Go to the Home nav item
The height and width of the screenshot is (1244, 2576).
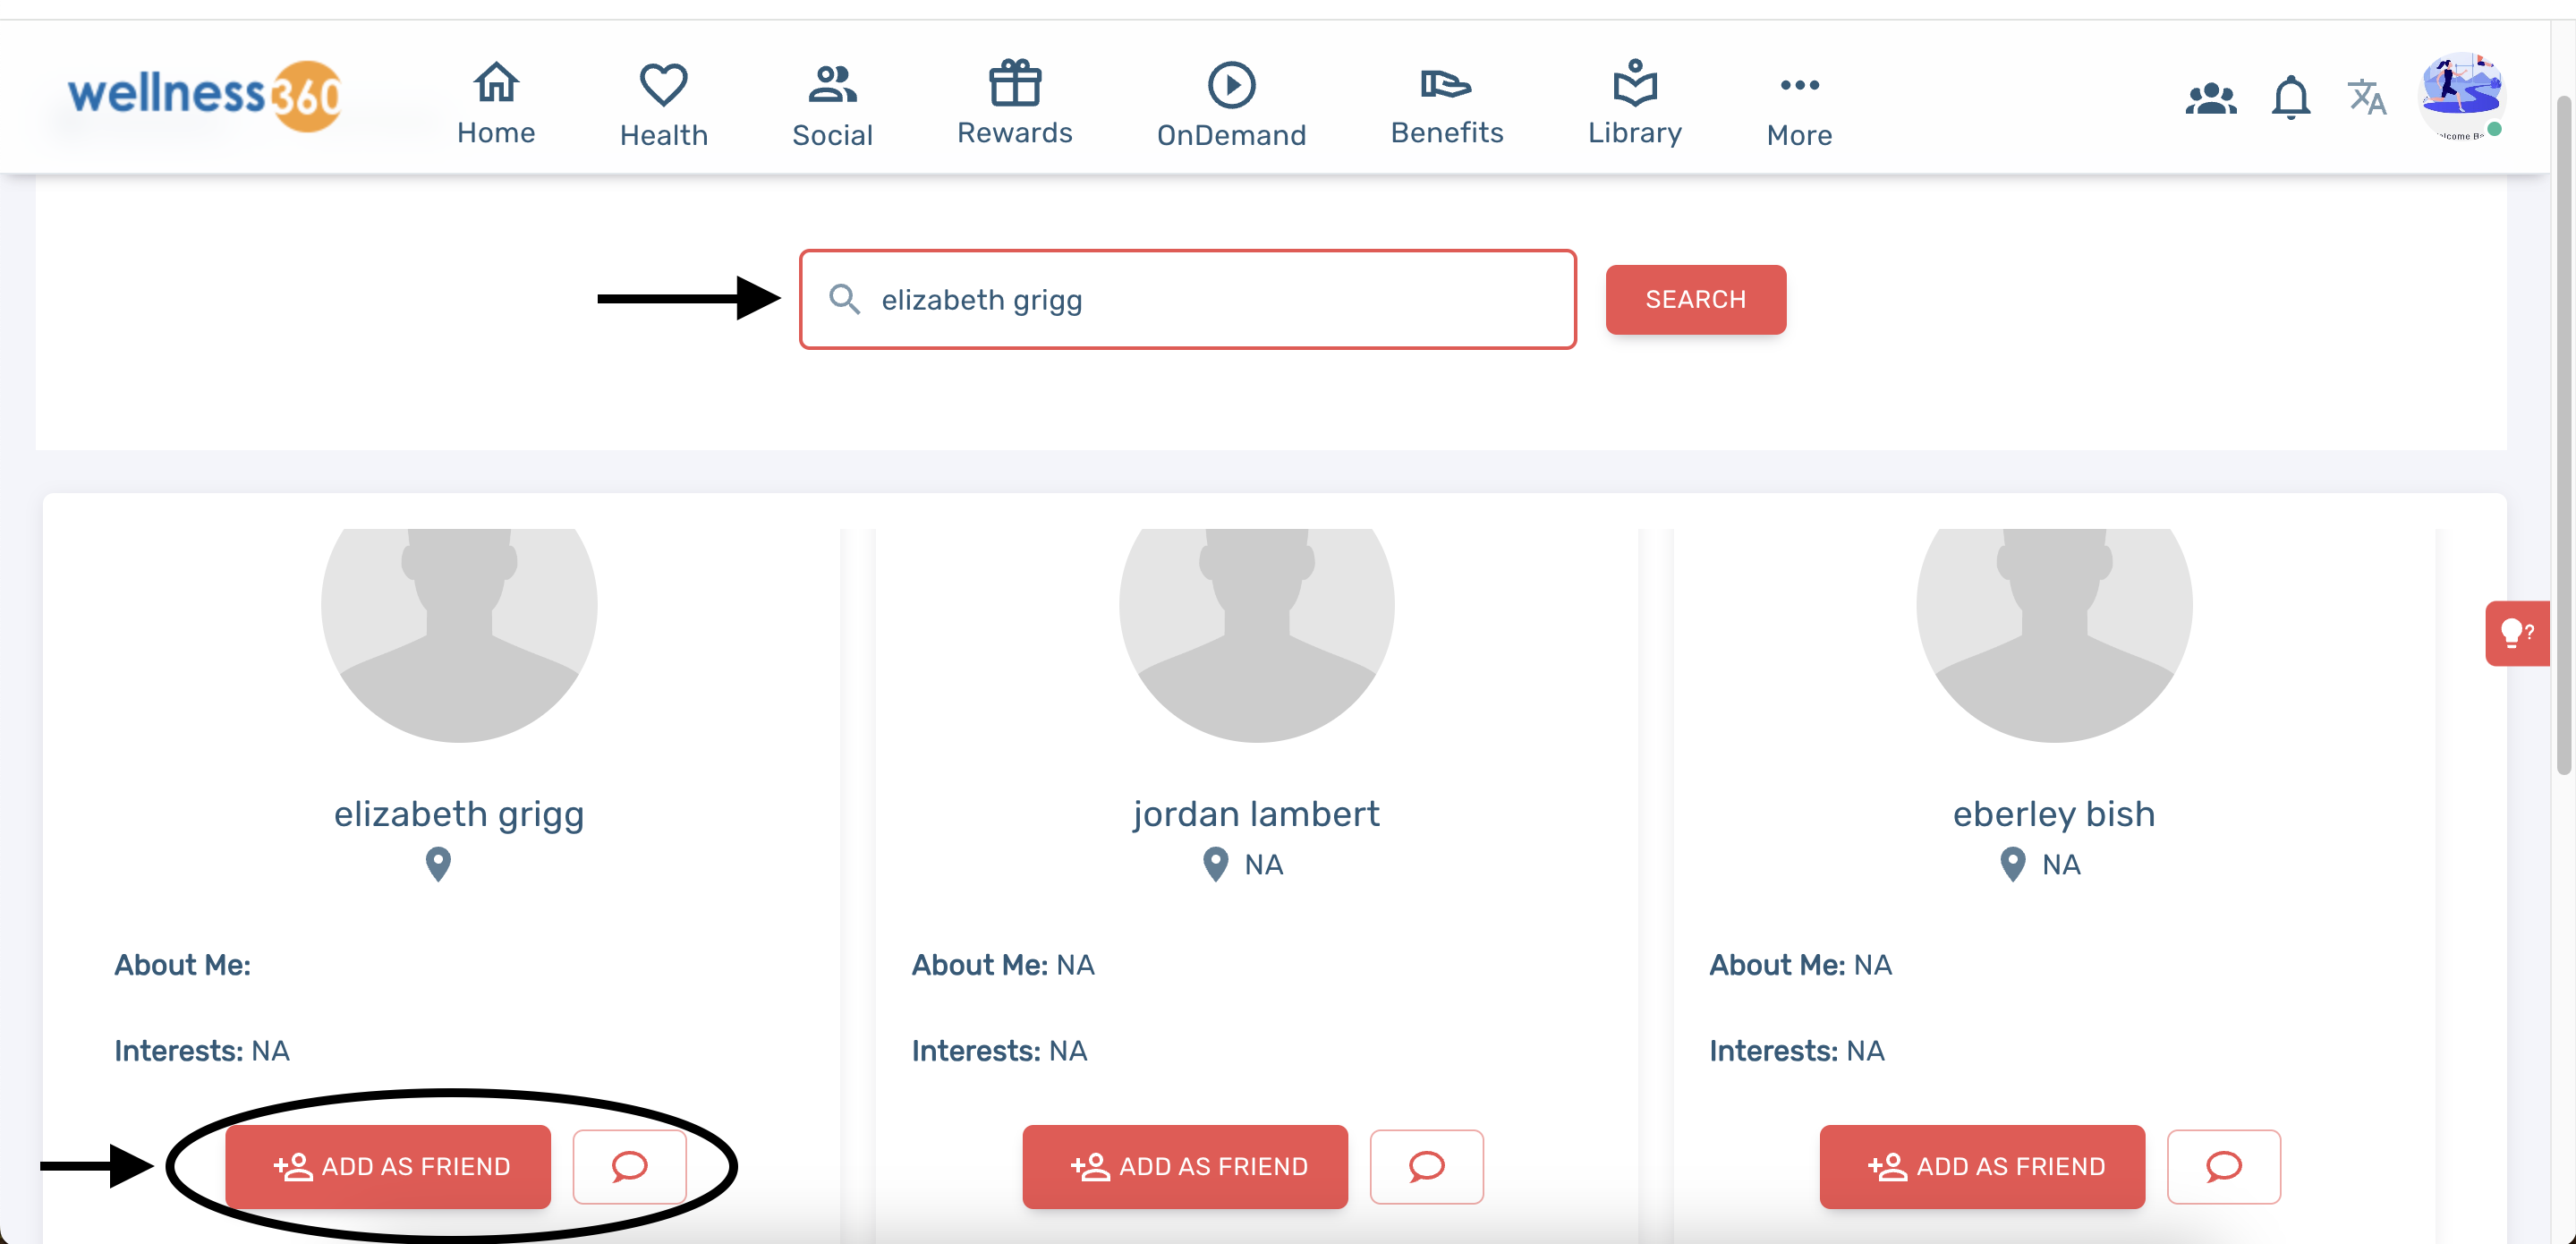point(496,103)
